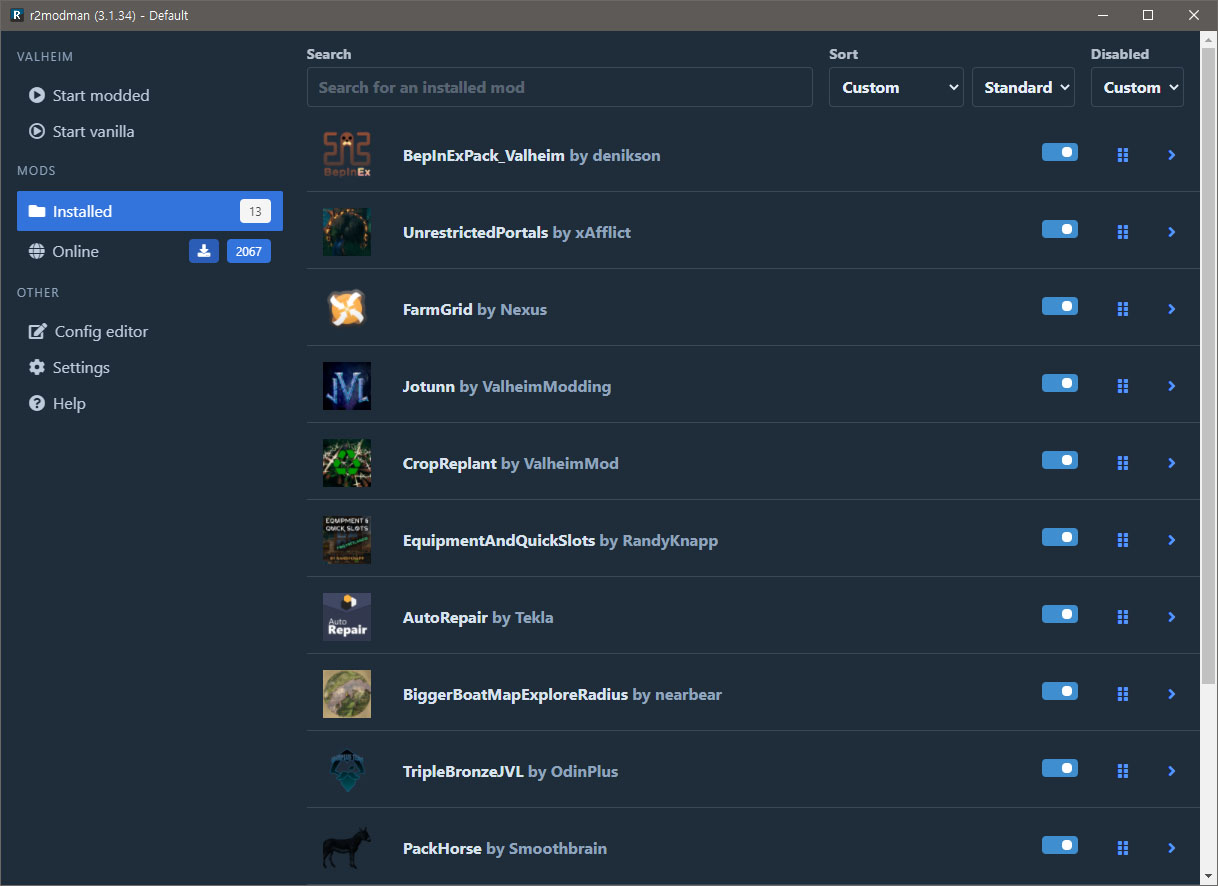Click the AutoRepair by Tekla title text

click(478, 617)
